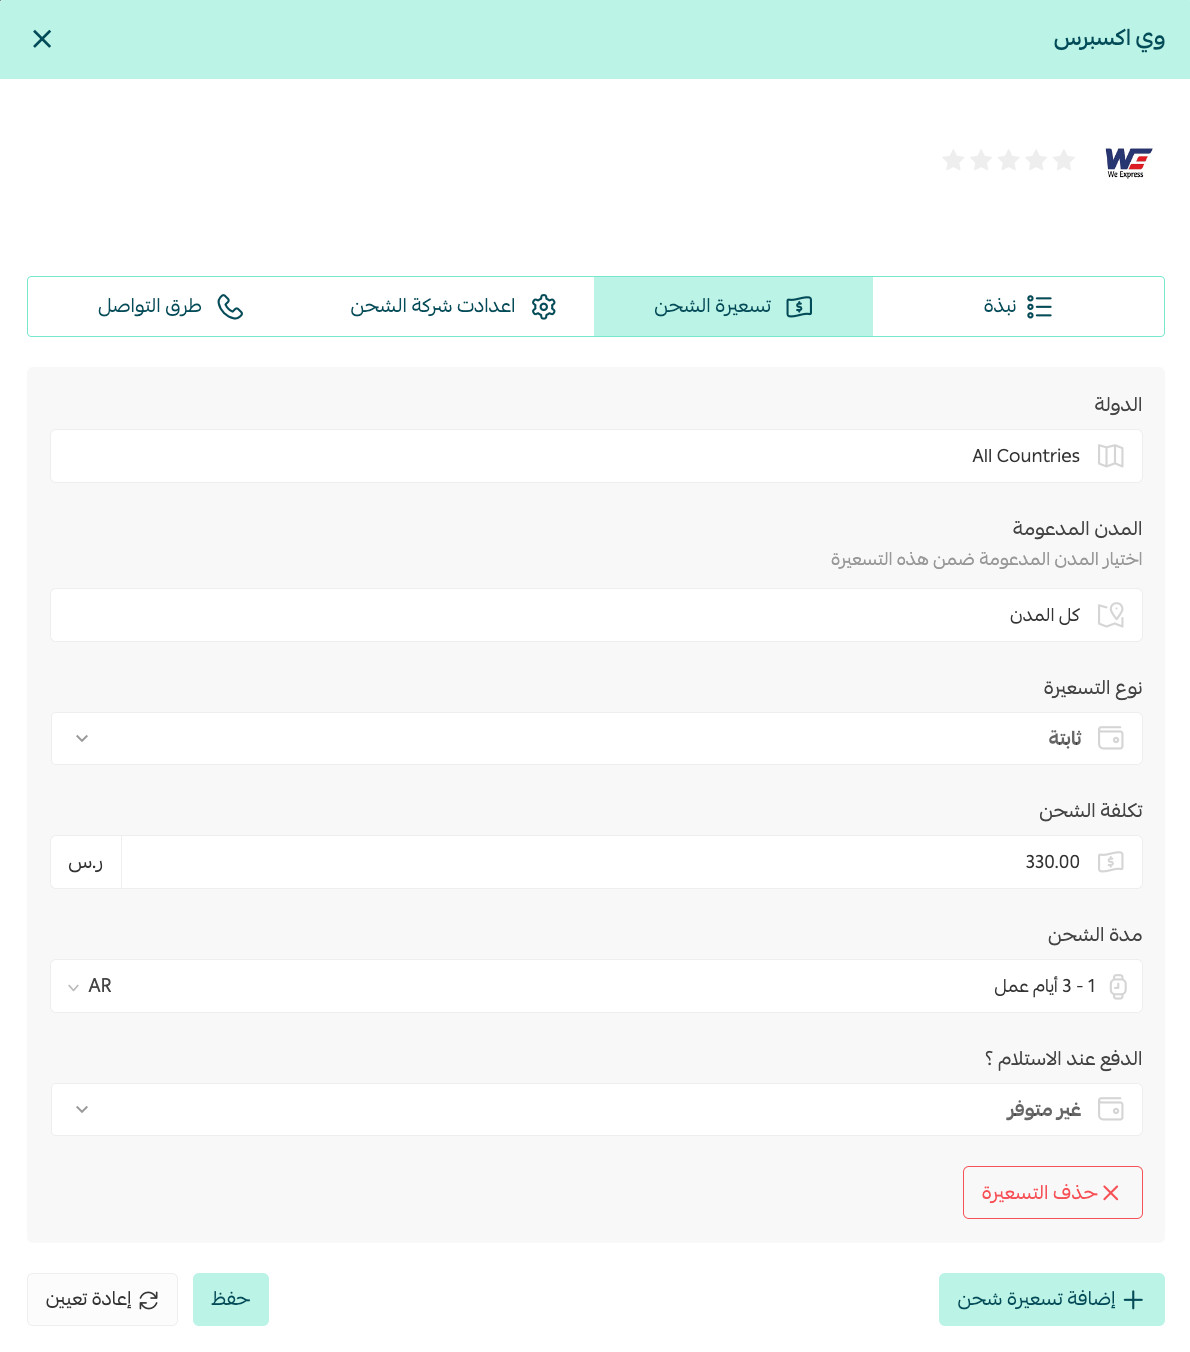This screenshot has width=1190, height=1352.
Task: Click the wallet icon beside غير متوفر
Action: (x=1110, y=1109)
